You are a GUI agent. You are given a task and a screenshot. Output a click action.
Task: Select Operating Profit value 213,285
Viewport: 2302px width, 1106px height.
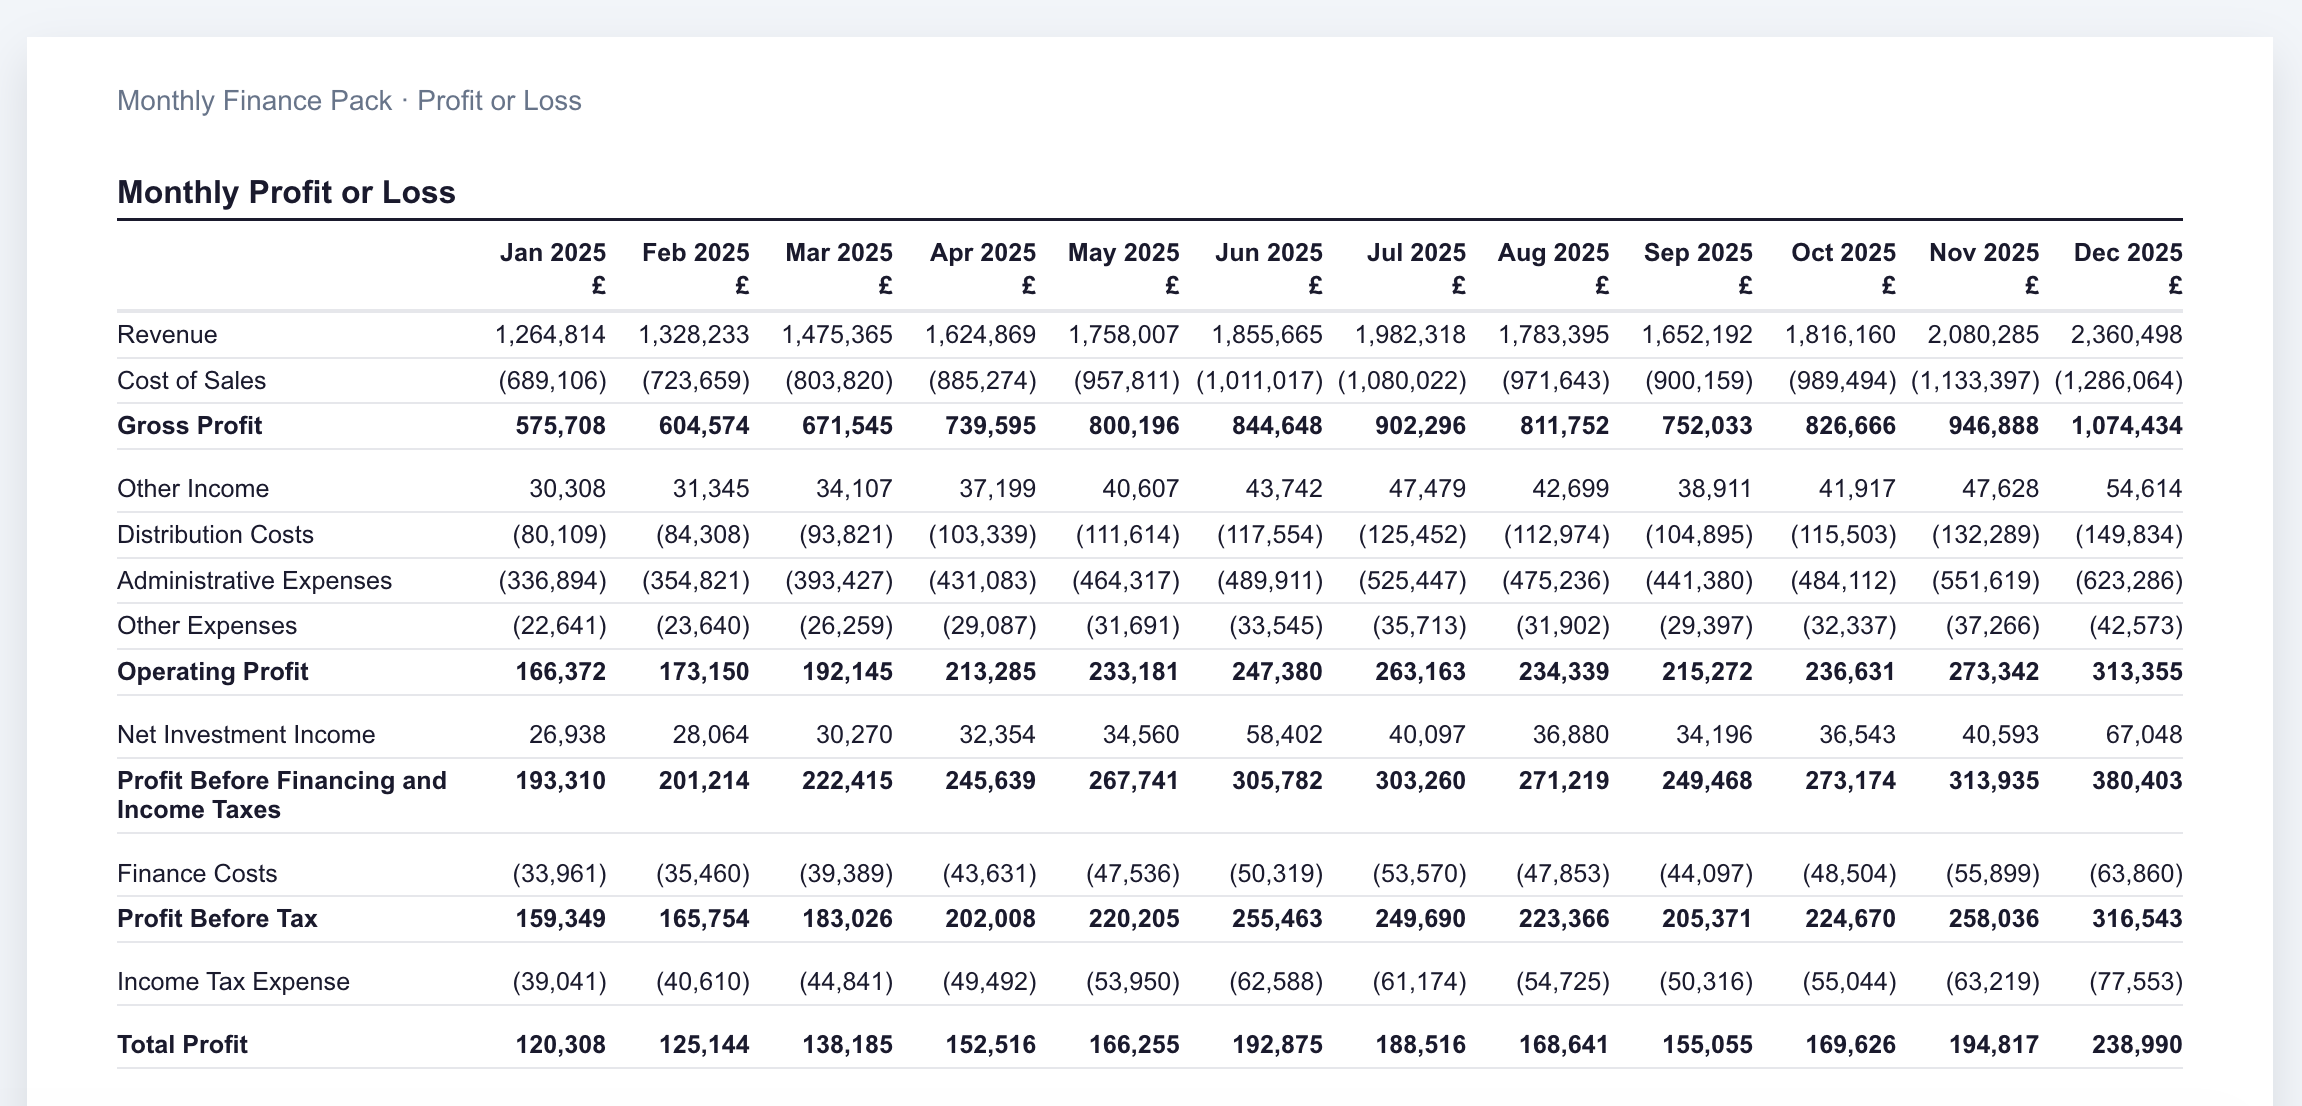pos(990,671)
